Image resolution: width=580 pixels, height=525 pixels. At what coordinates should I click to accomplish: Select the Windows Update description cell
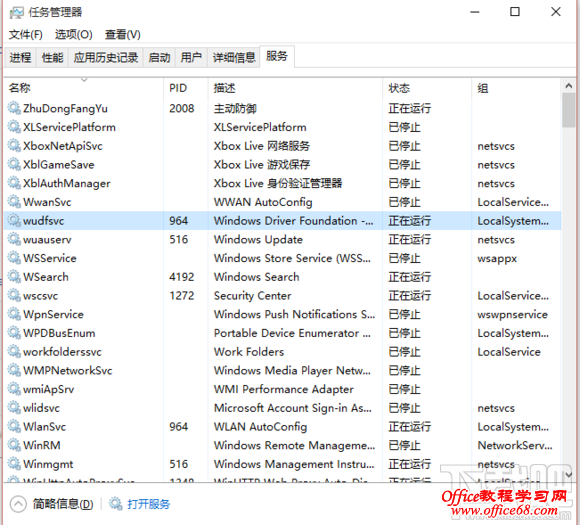click(x=258, y=239)
